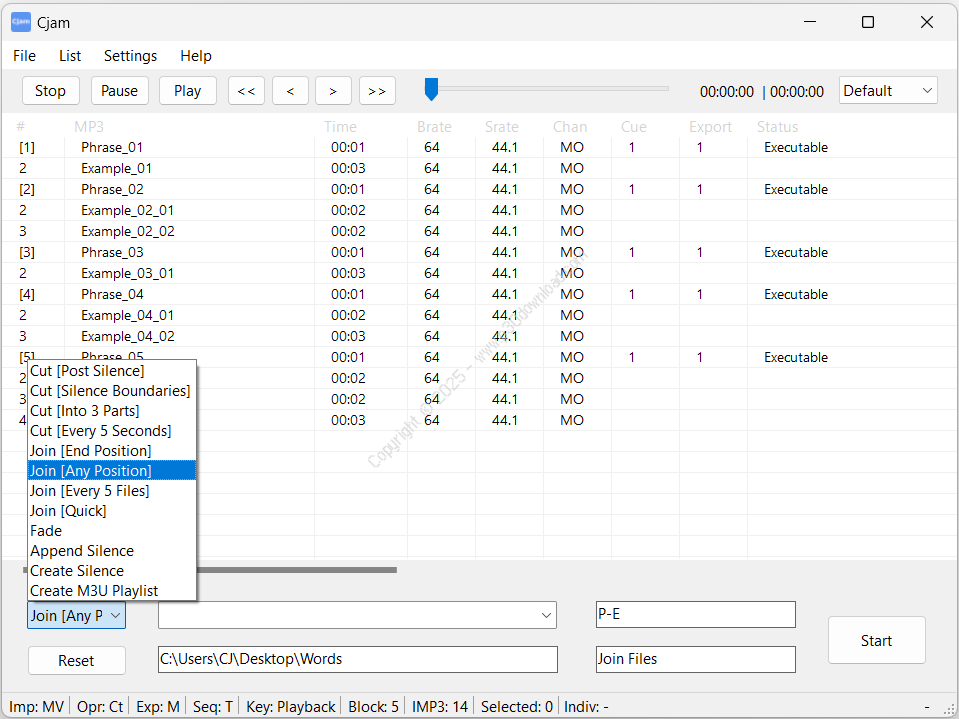Click the Cjam app icon in title bar

coord(20,22)
